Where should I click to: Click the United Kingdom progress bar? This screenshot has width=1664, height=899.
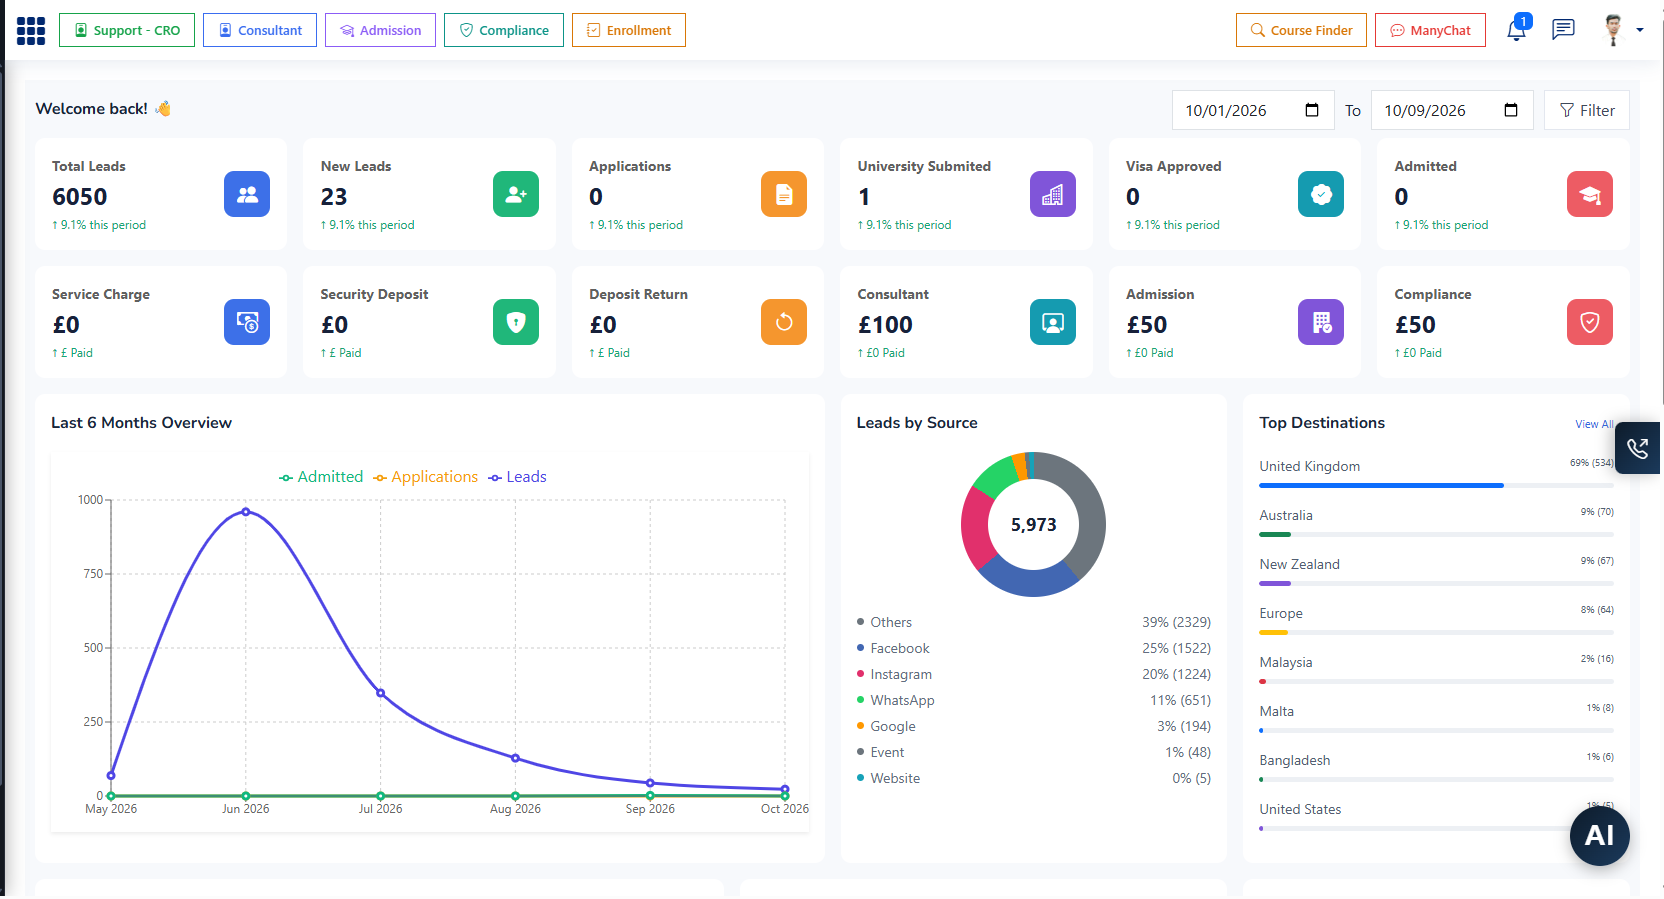(x=1436, y=486)
